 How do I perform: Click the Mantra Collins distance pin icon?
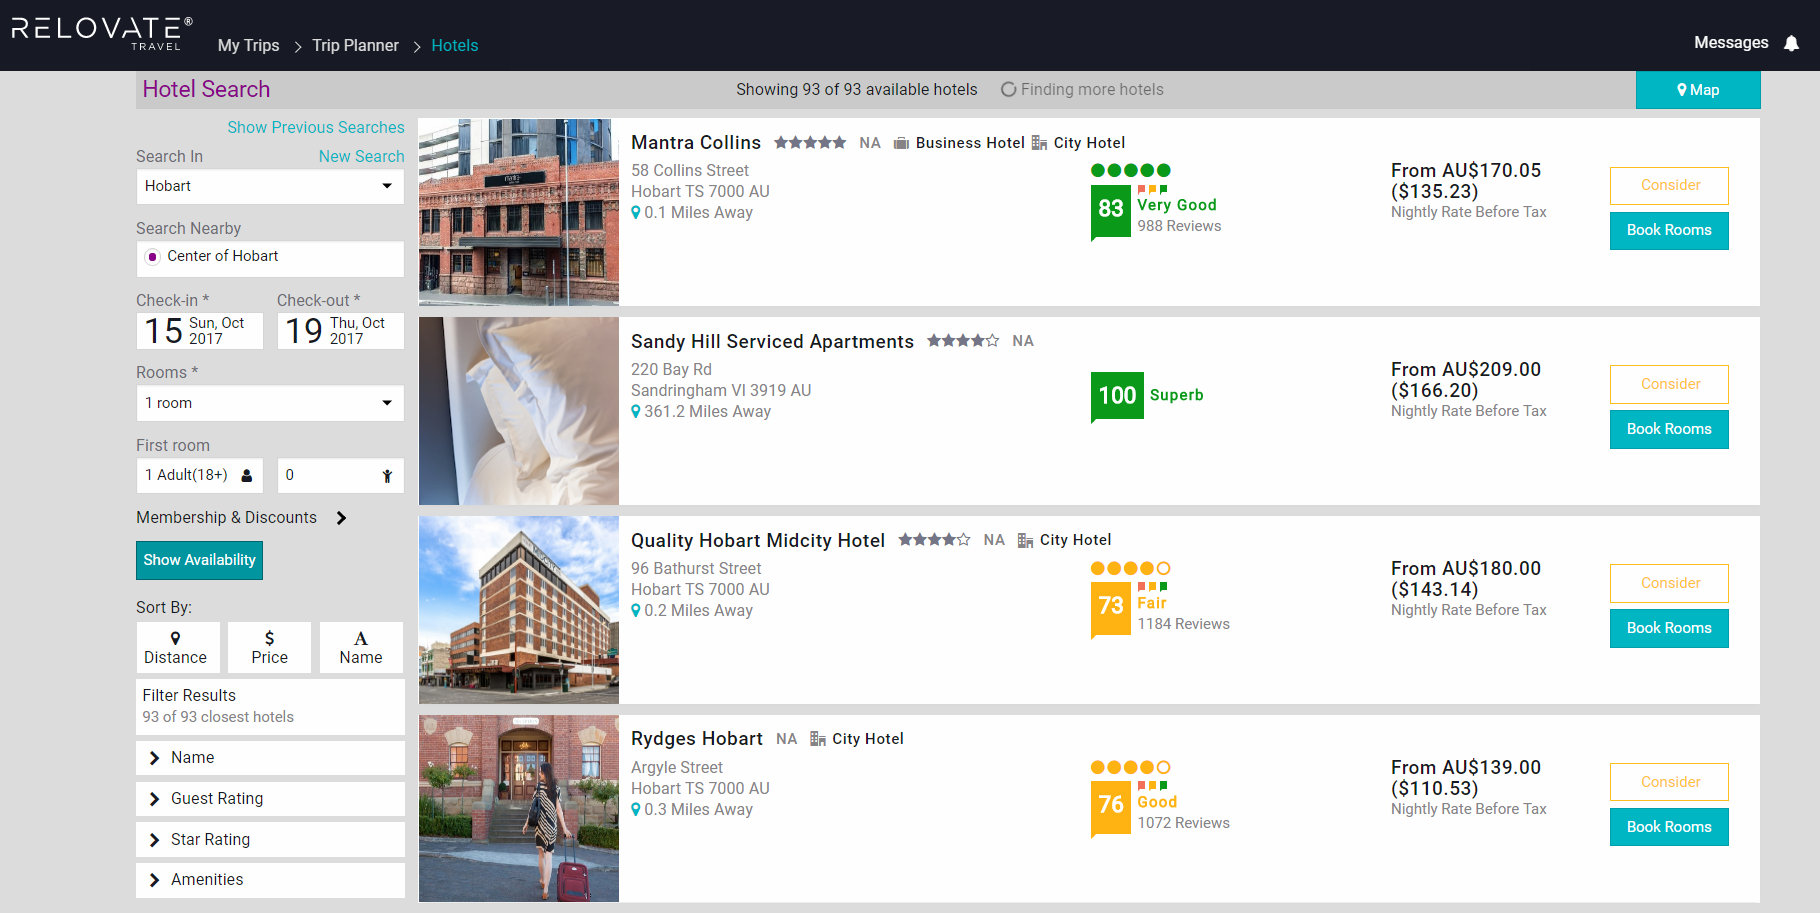pos(636,213)
